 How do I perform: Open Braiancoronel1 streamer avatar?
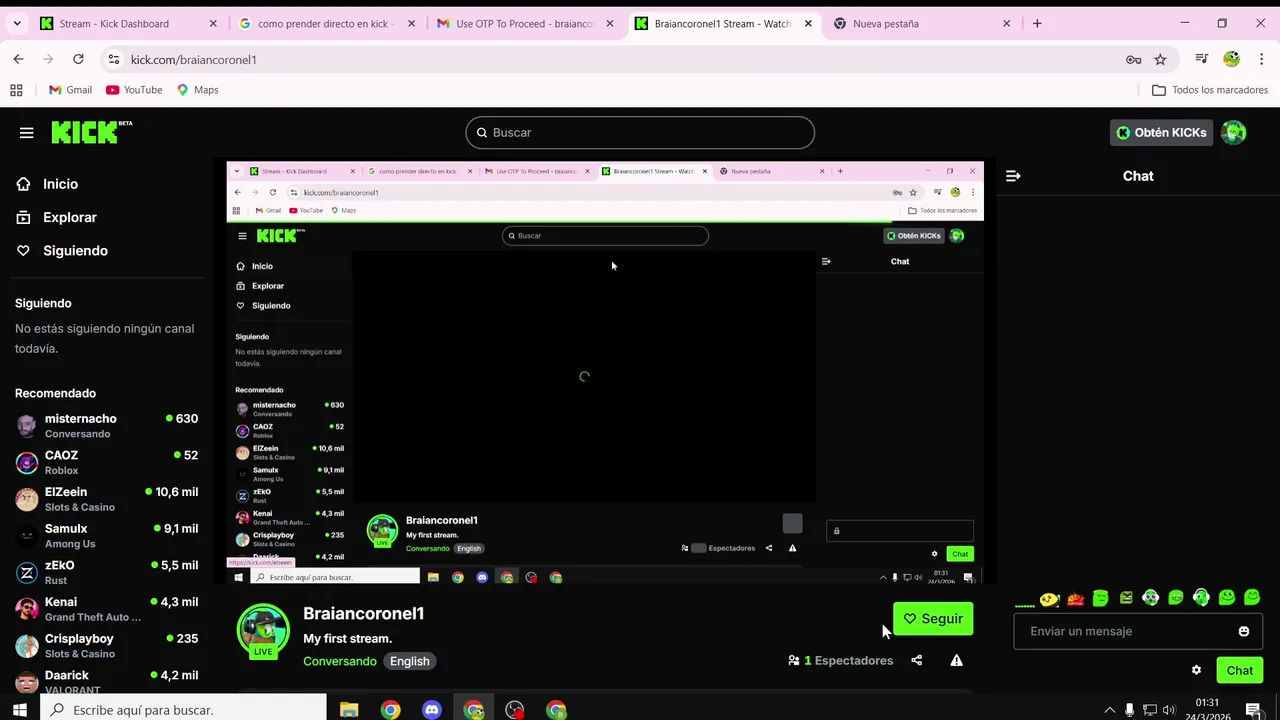tap(263, 632)
